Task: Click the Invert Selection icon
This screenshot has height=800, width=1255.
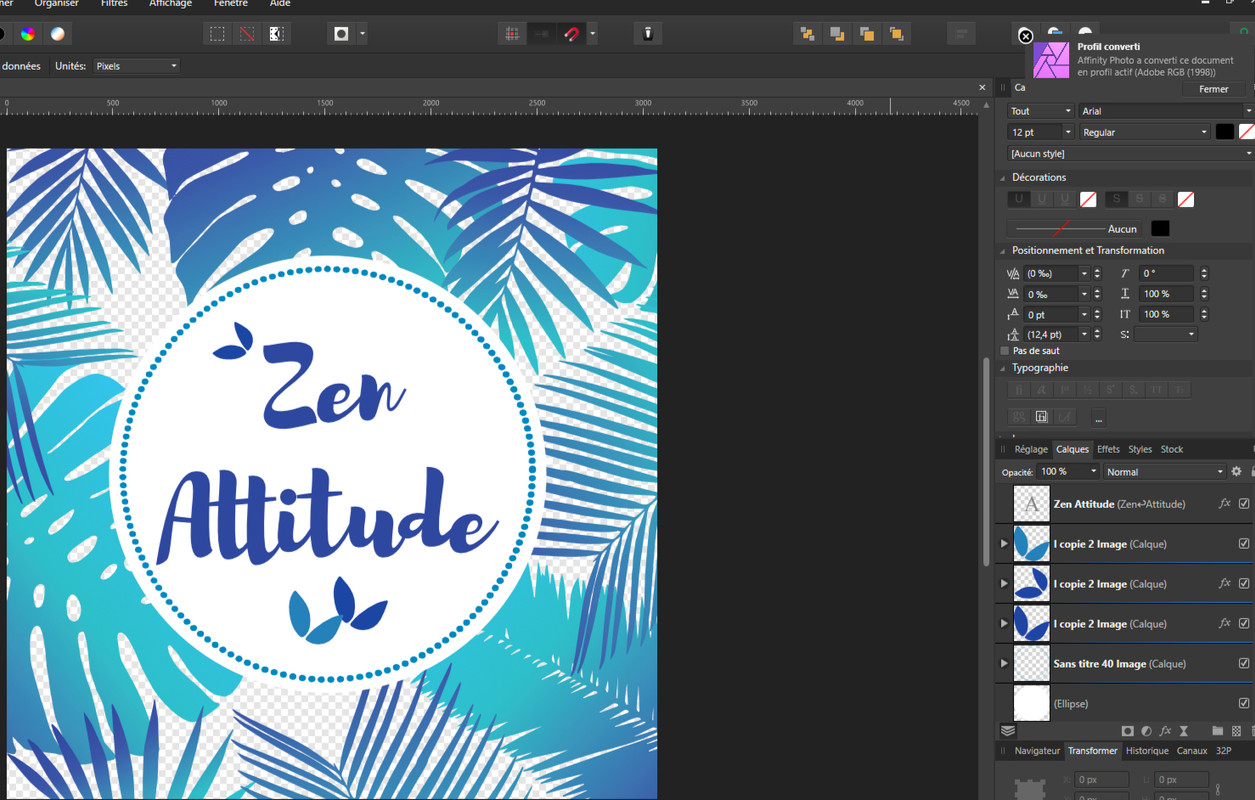Action: [276, 34]
